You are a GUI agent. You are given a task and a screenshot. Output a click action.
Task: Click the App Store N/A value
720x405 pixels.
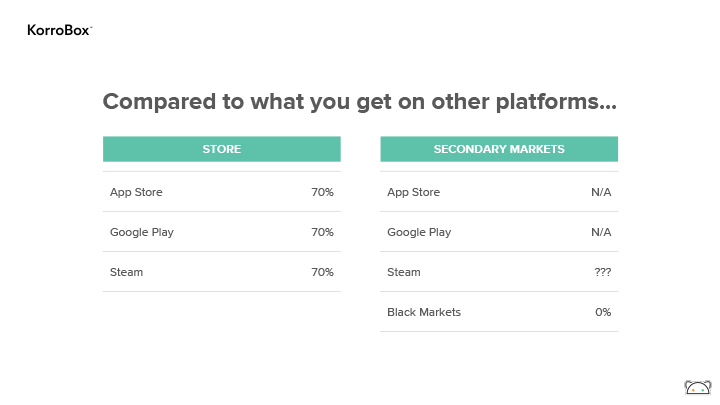coord(601,192)
